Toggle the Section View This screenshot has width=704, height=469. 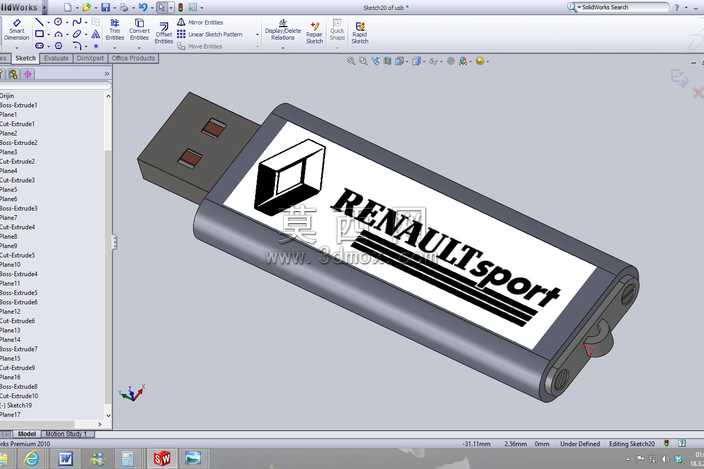387,61
